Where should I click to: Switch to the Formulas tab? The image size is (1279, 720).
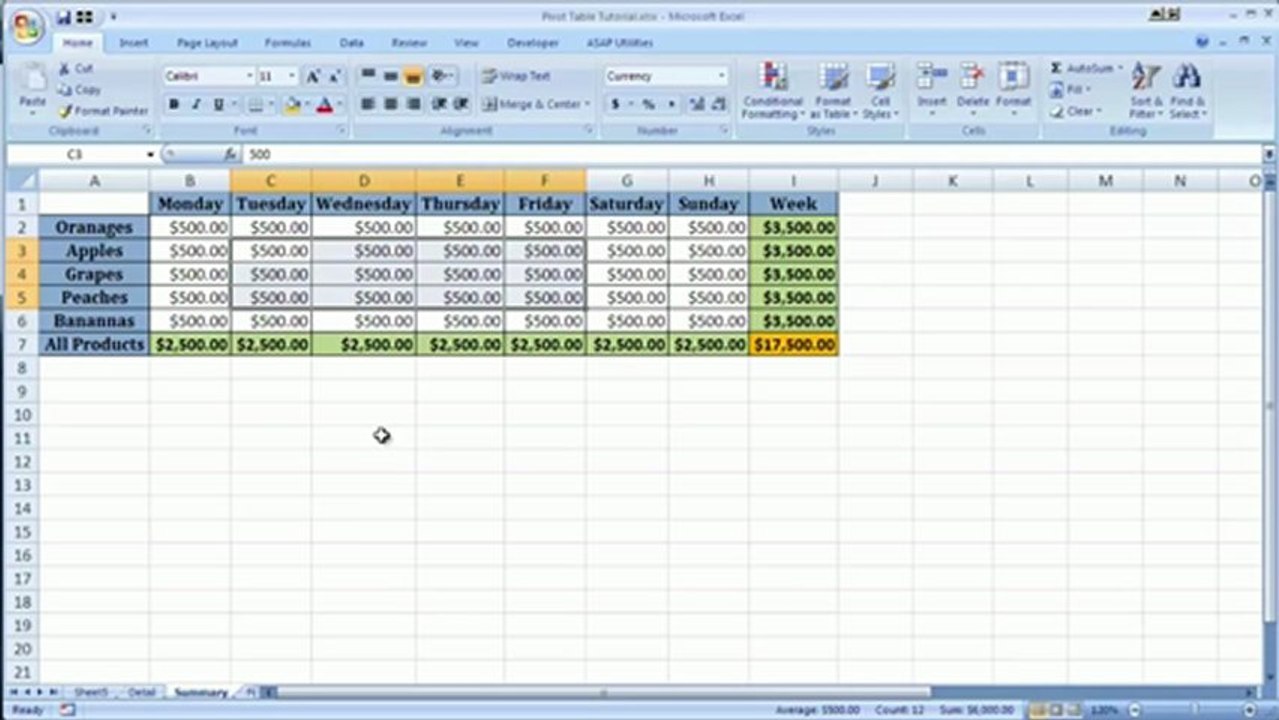288,43
